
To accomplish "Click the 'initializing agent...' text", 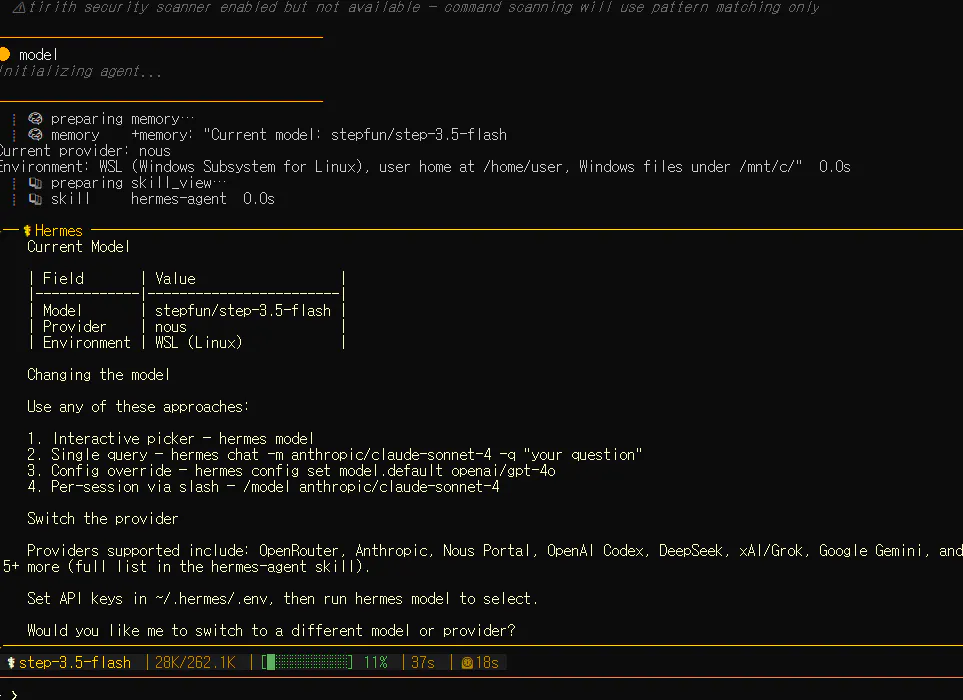I will 81,71.
